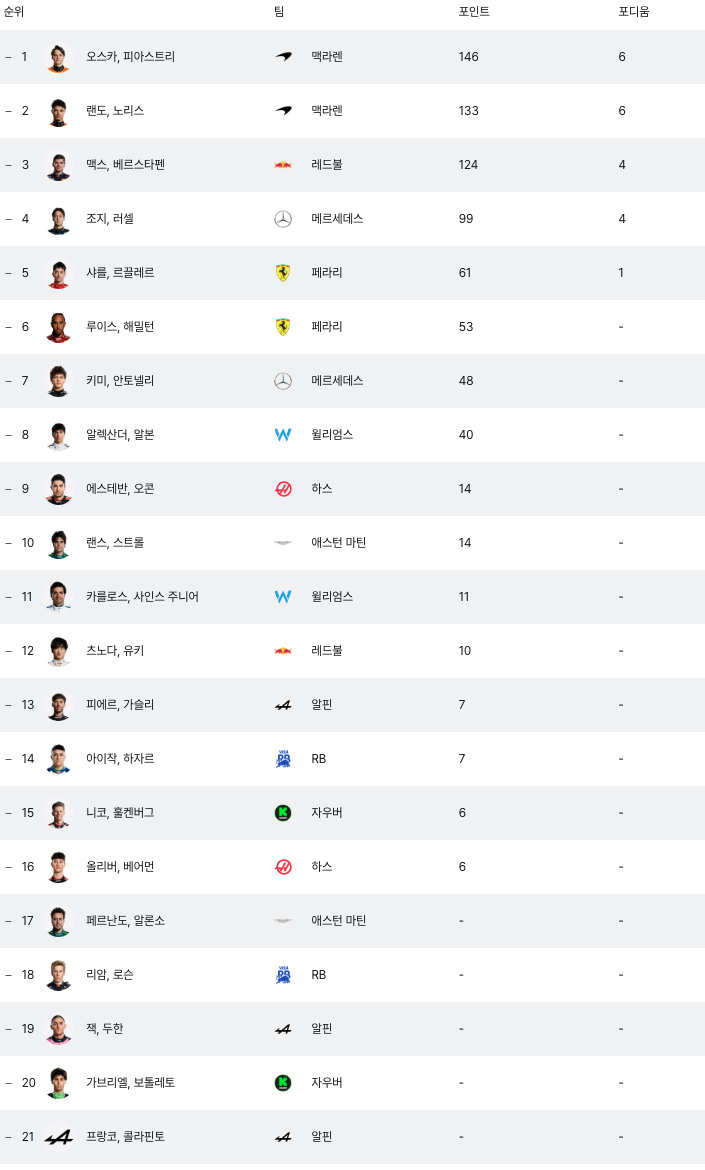
Task: Click the Haas logo in 에스테반, 오콘 row
Action: [283, 489]
